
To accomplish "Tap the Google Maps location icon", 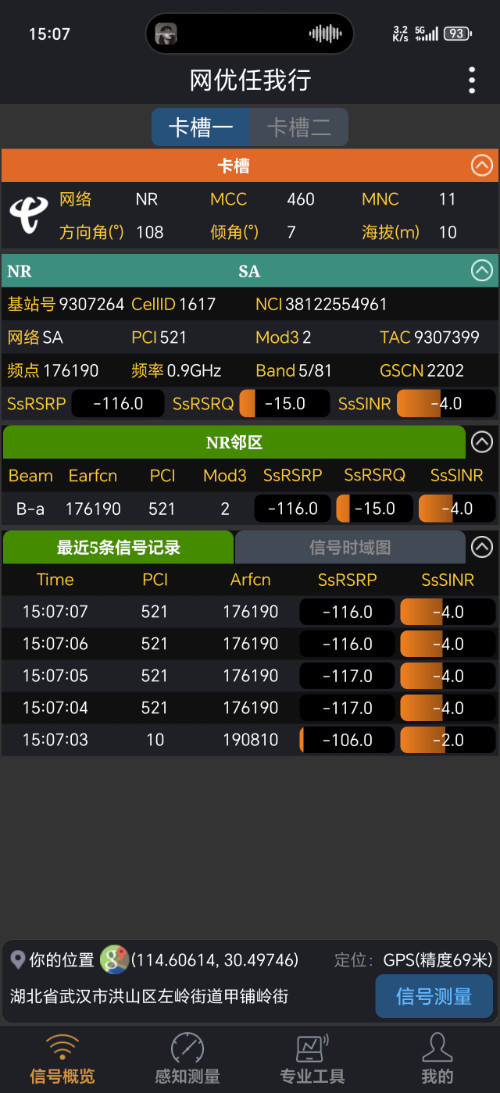I will [x=114, y=960].
